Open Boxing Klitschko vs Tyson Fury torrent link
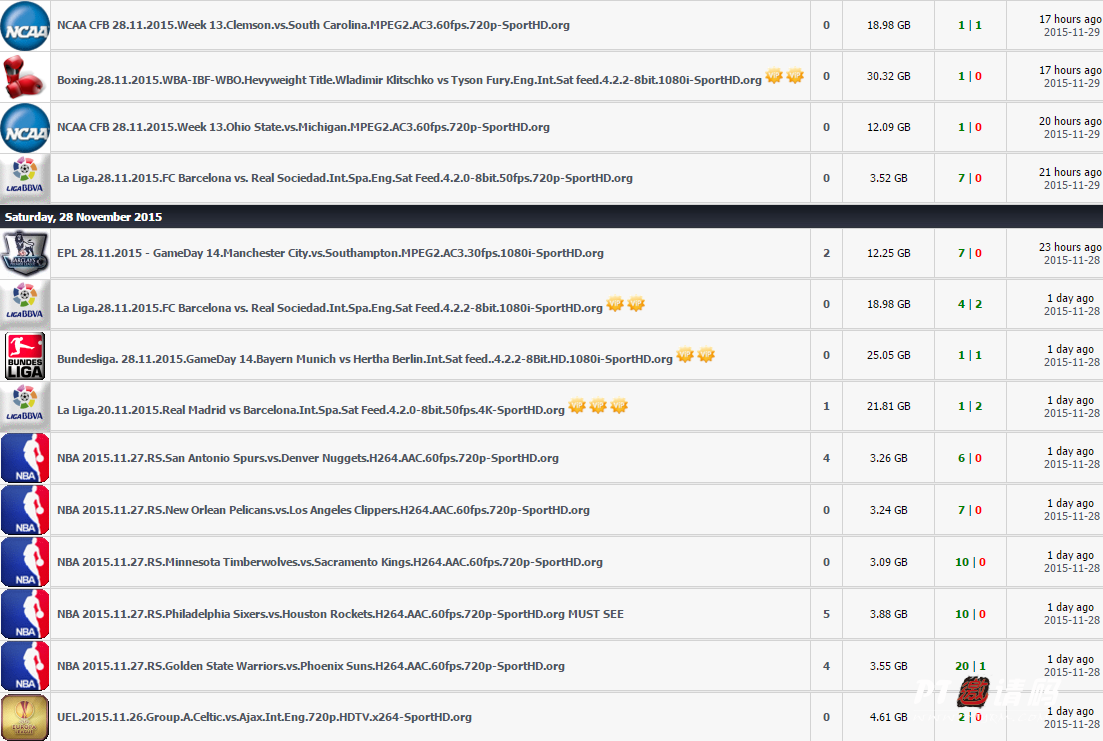Viewport: 1103px width, 741px height. (409, 80)
